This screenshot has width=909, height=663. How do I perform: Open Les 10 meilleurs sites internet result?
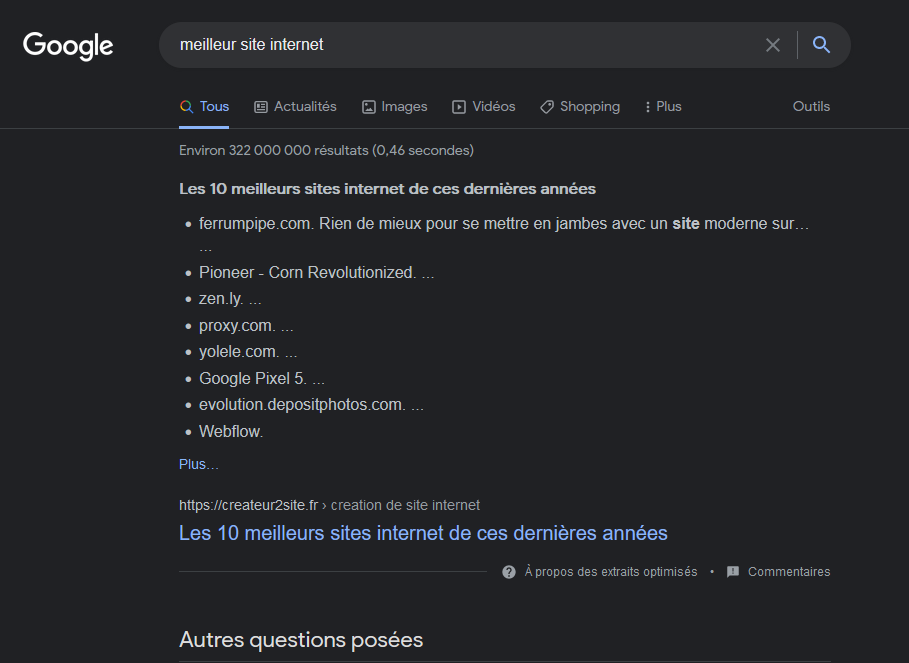pyautogui.click(x=423, y=533)
